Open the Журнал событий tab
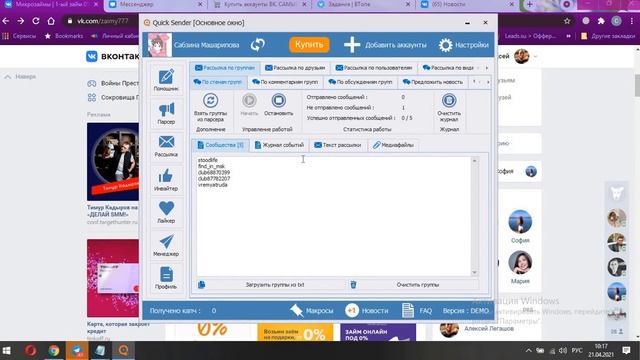The width and height of the screenshot is (640, 360). pos(279,145)
